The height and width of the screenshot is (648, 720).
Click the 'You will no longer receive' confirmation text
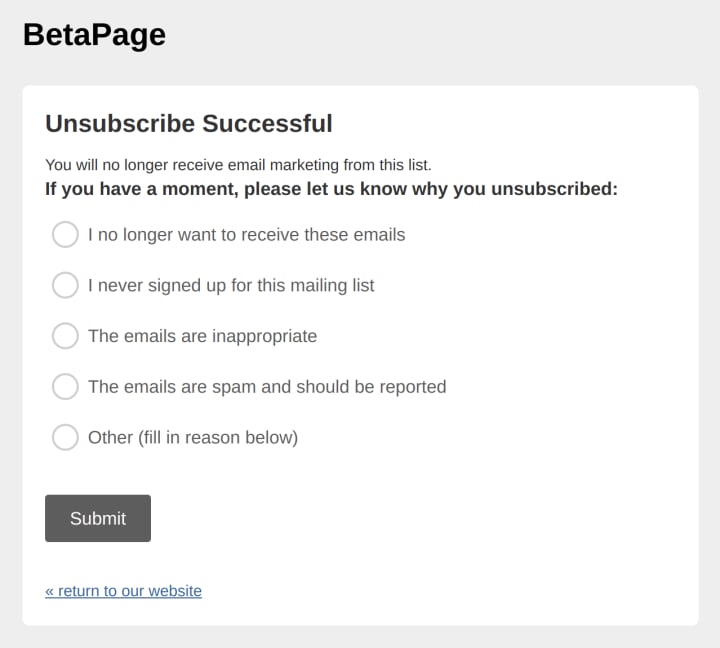pyautogui.click(x=238, y=165)
